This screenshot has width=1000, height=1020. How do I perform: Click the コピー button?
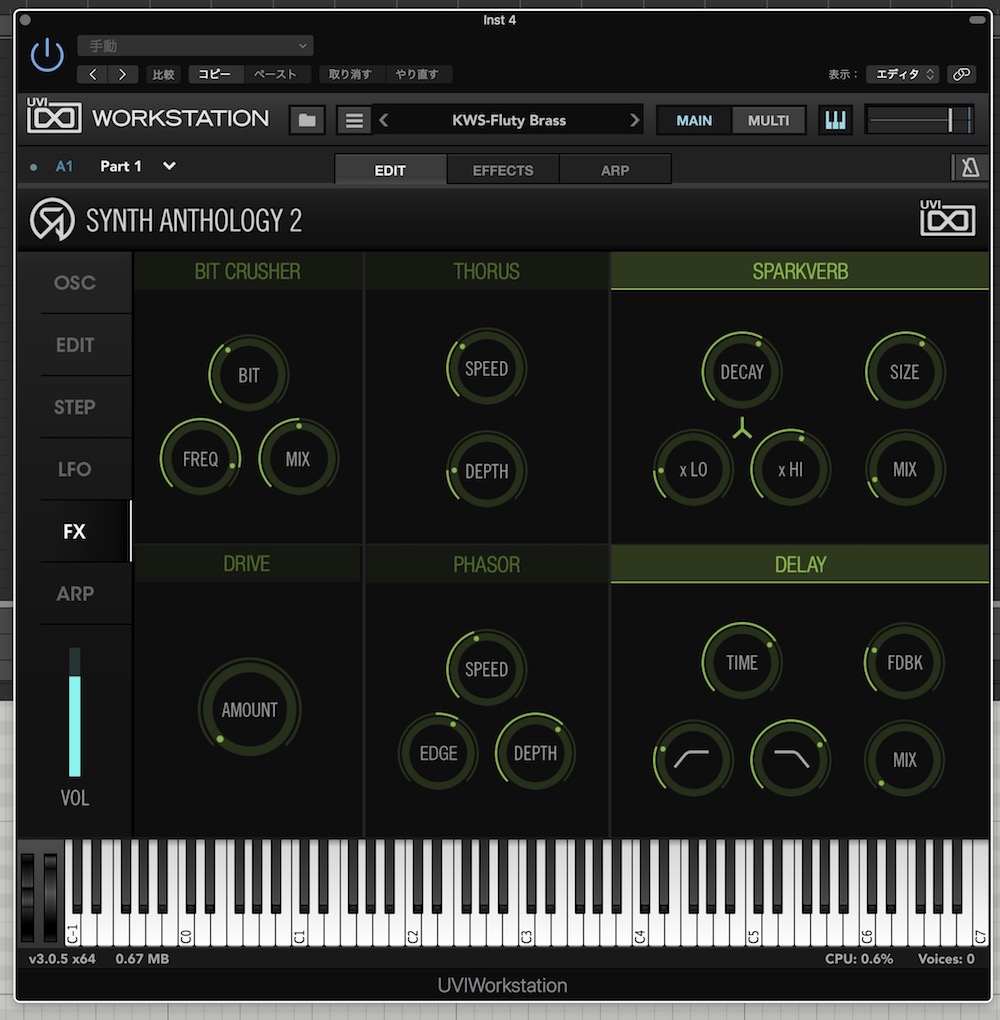click(213, 74)
